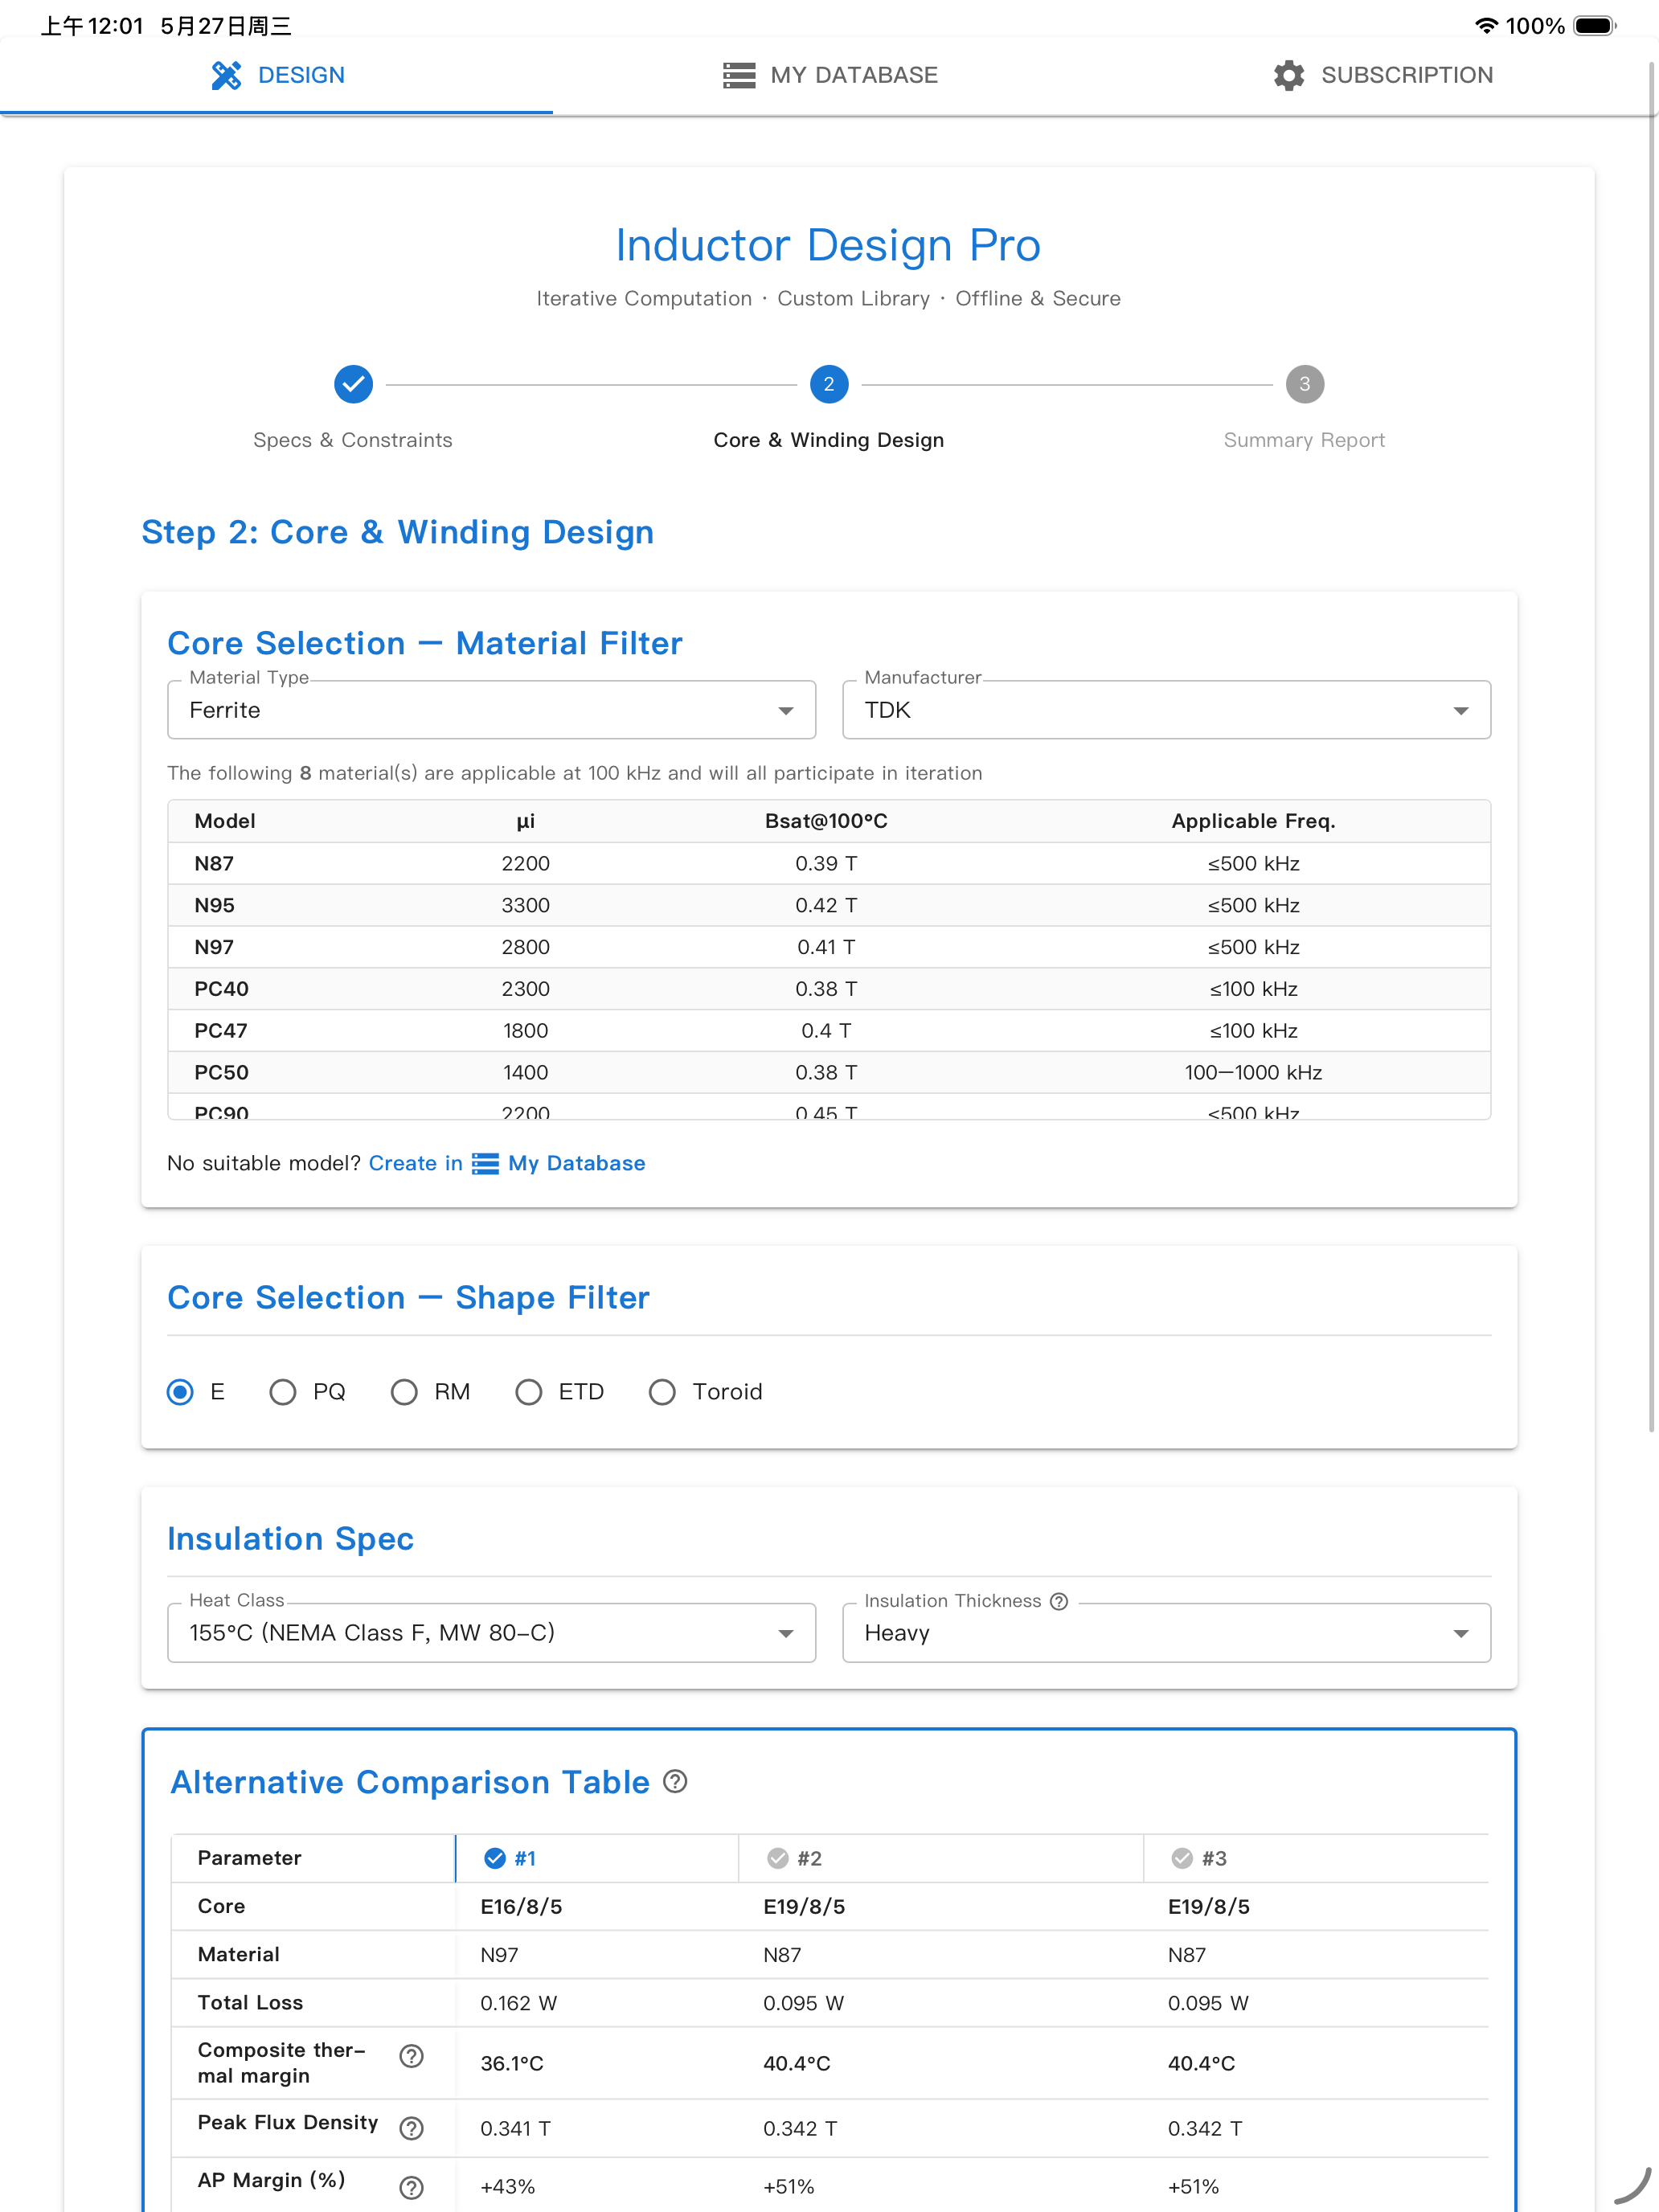The width and height of the screenshot is (1659, 2212).
Task: Select the PC40 material row
Action: point(829,989)
